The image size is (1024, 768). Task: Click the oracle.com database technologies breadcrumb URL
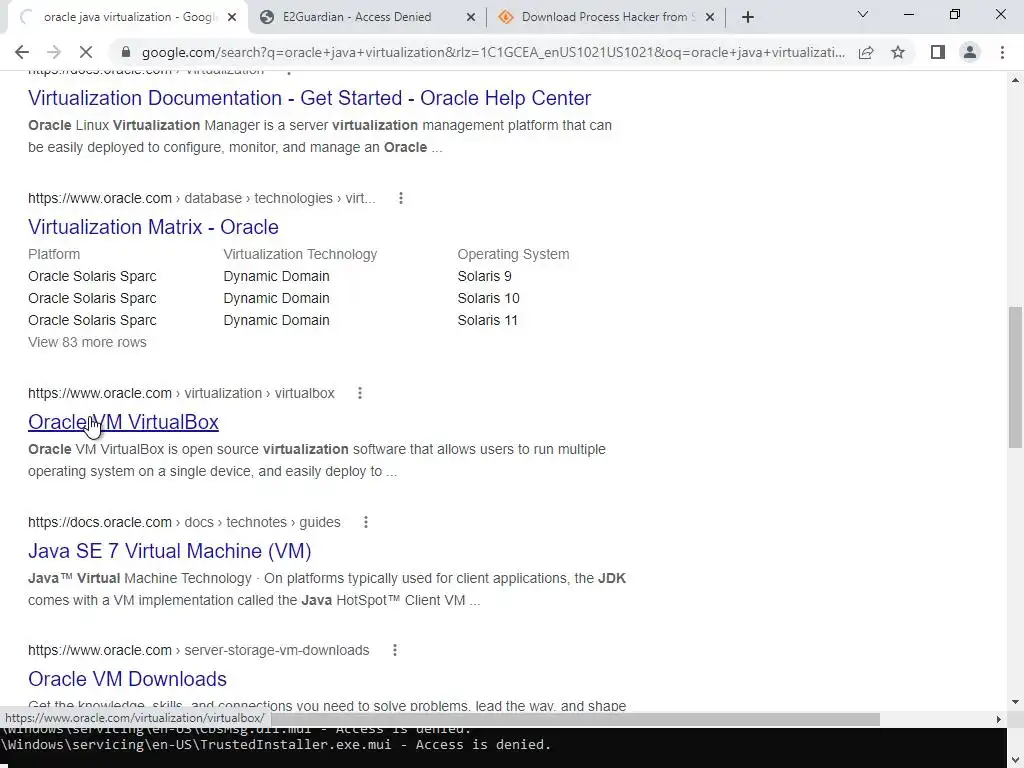pos(202,198)
